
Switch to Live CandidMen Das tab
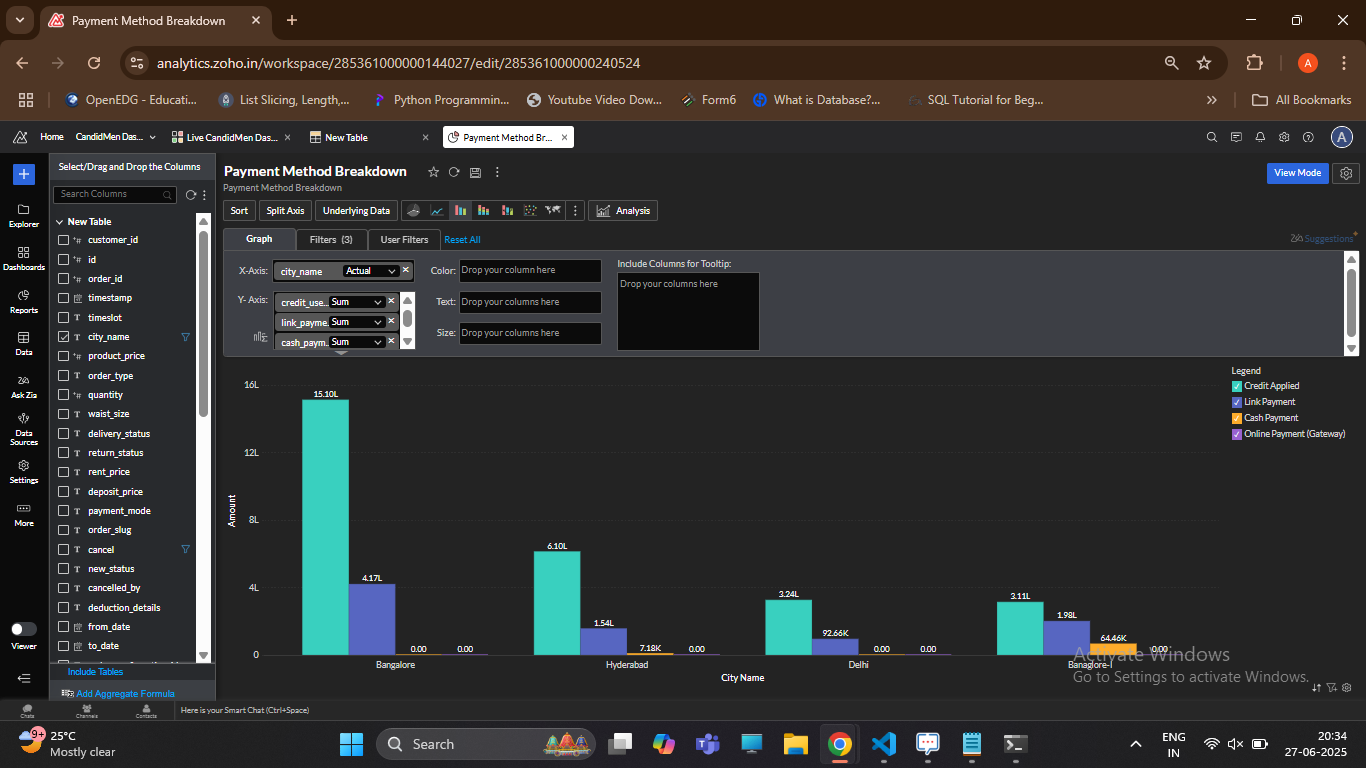pyautogui.click(x=231, y=137)
